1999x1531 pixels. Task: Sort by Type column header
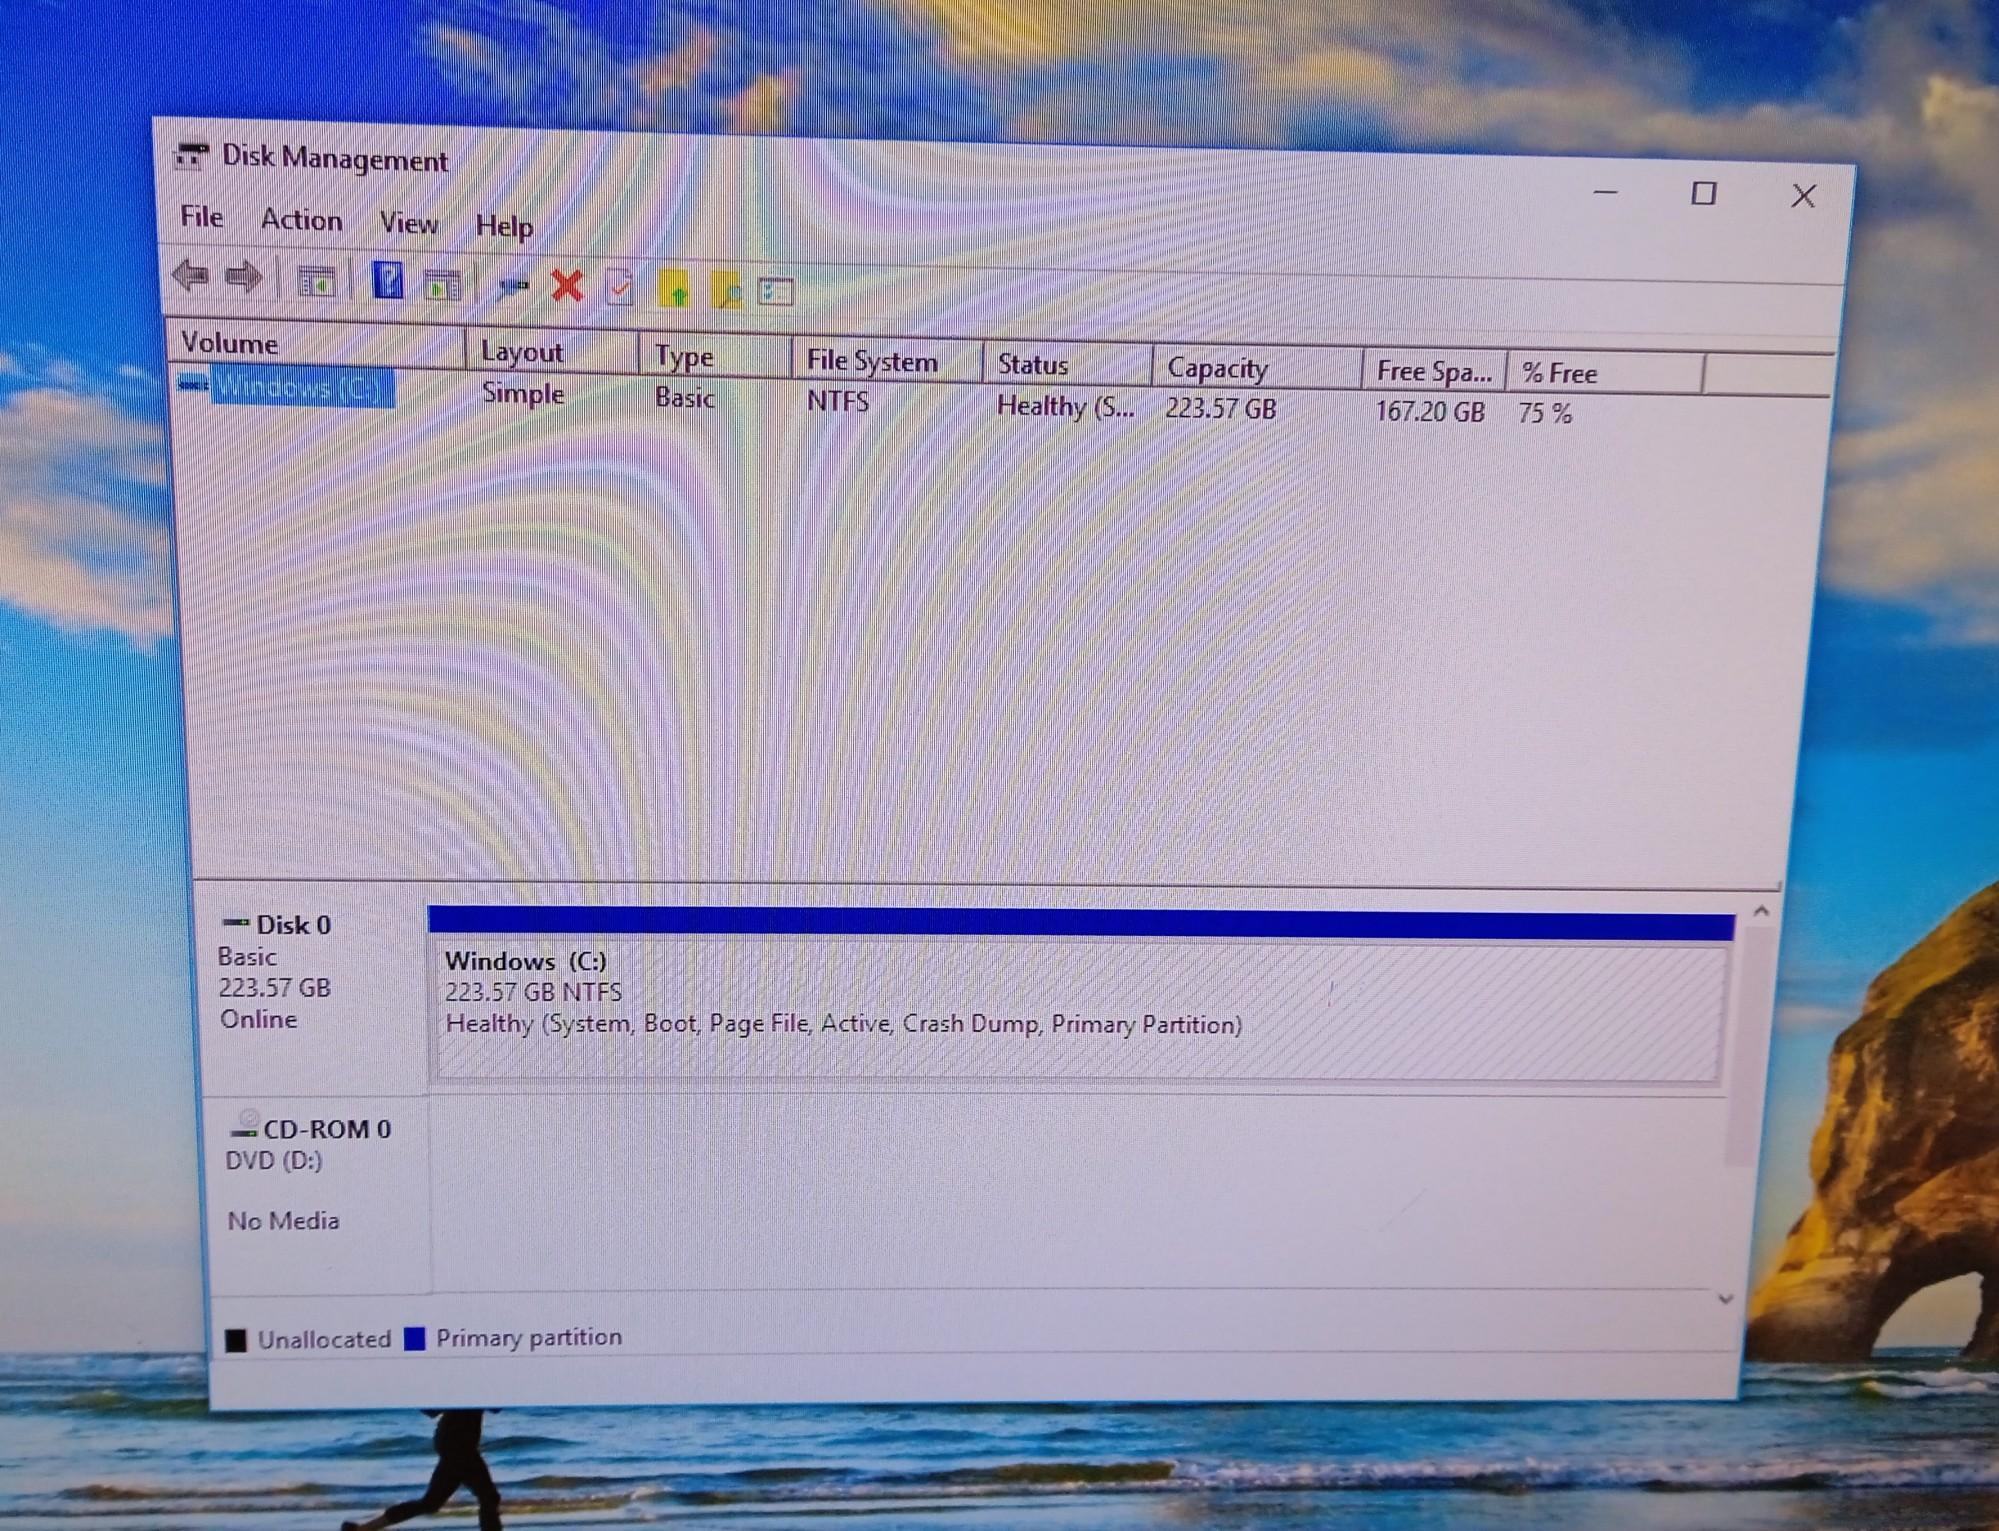715,357
